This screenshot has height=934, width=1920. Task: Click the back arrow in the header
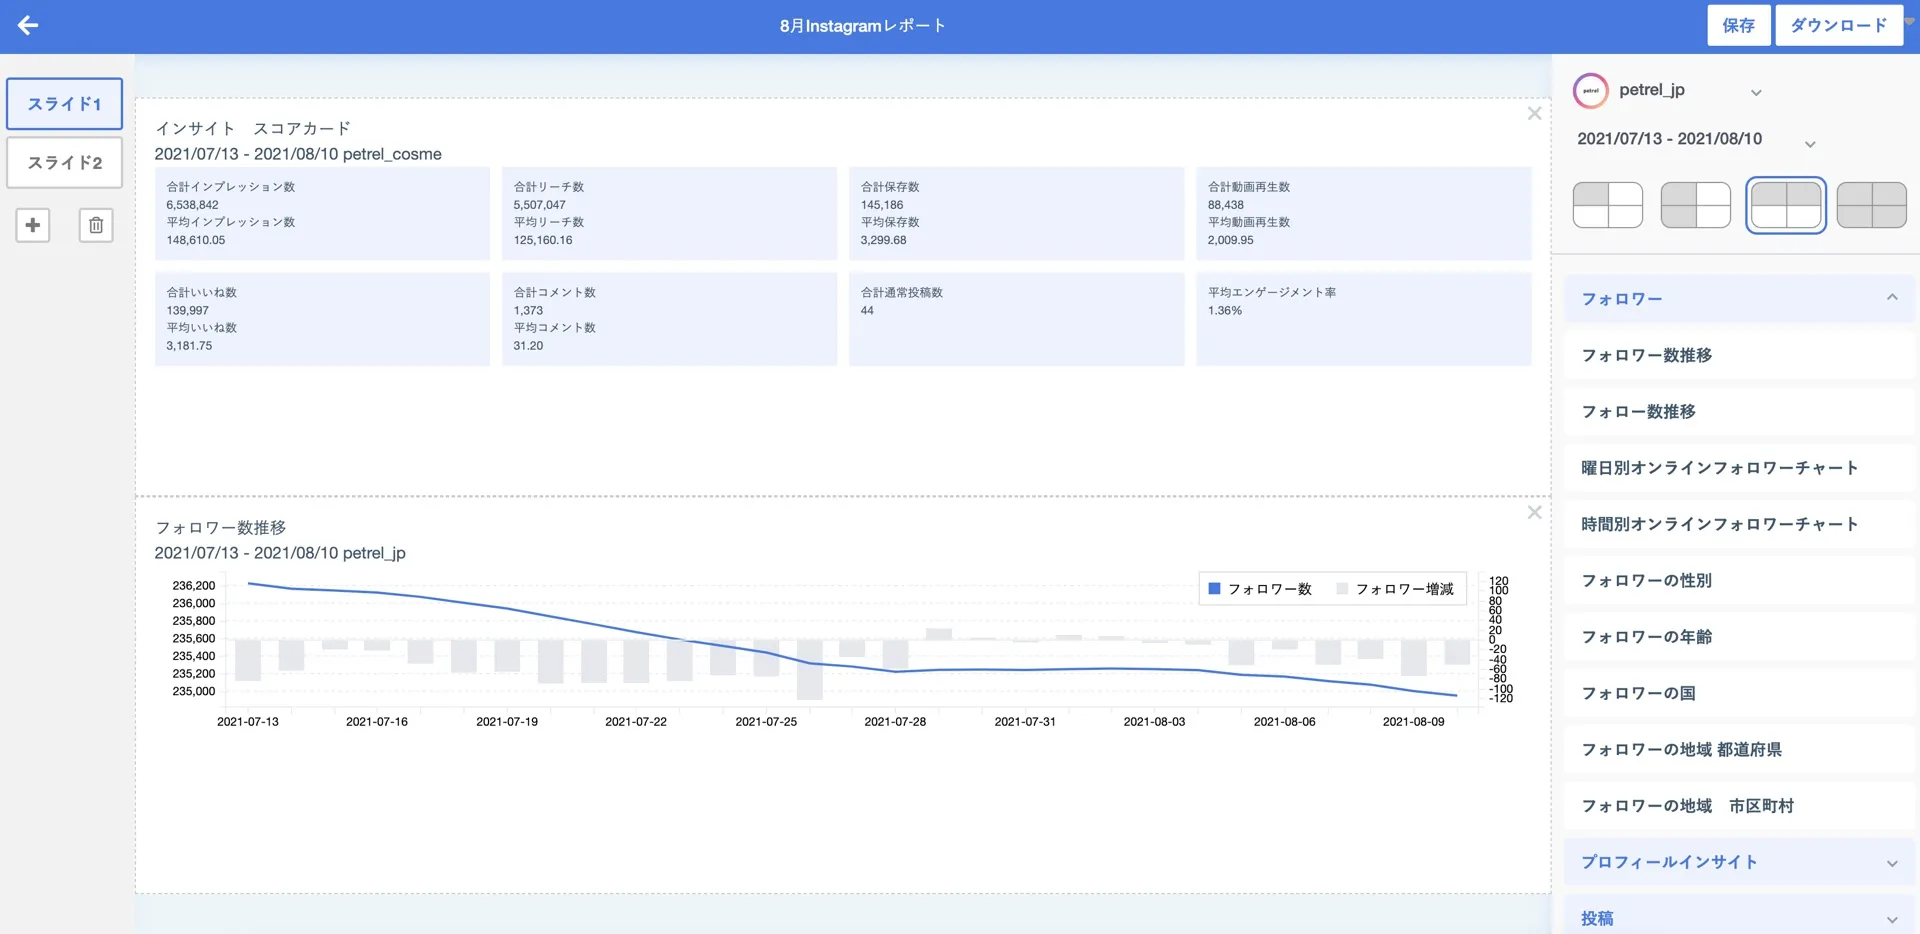(28, 26)
